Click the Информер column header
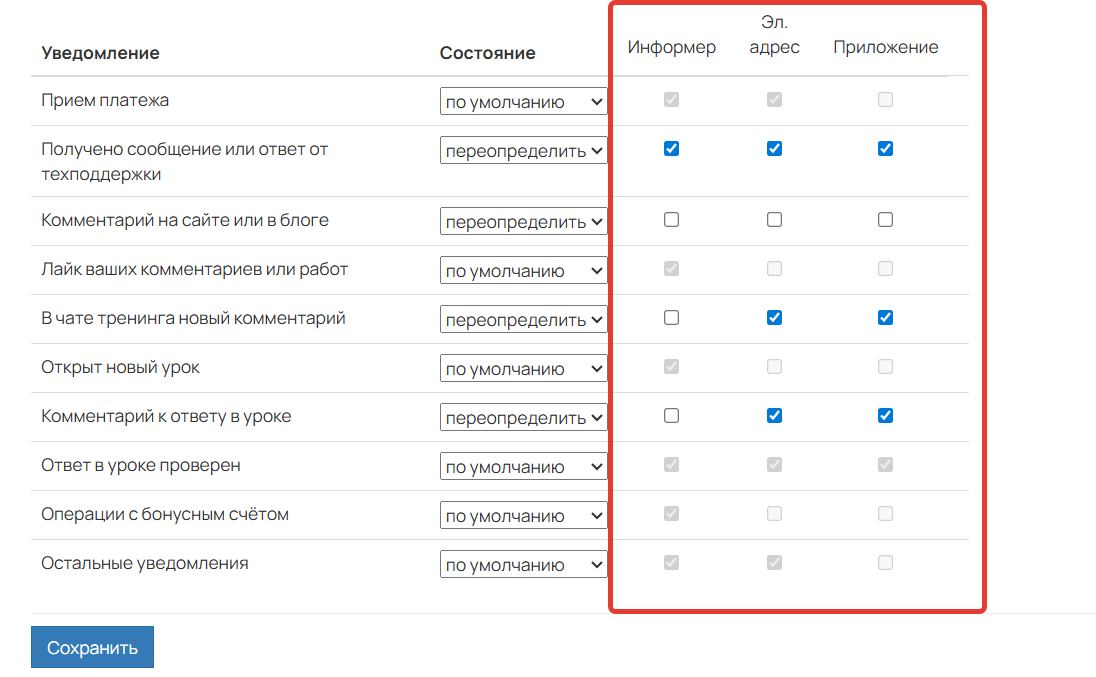This screenshot has height=677, width=1096. click(x=671, y=48)
